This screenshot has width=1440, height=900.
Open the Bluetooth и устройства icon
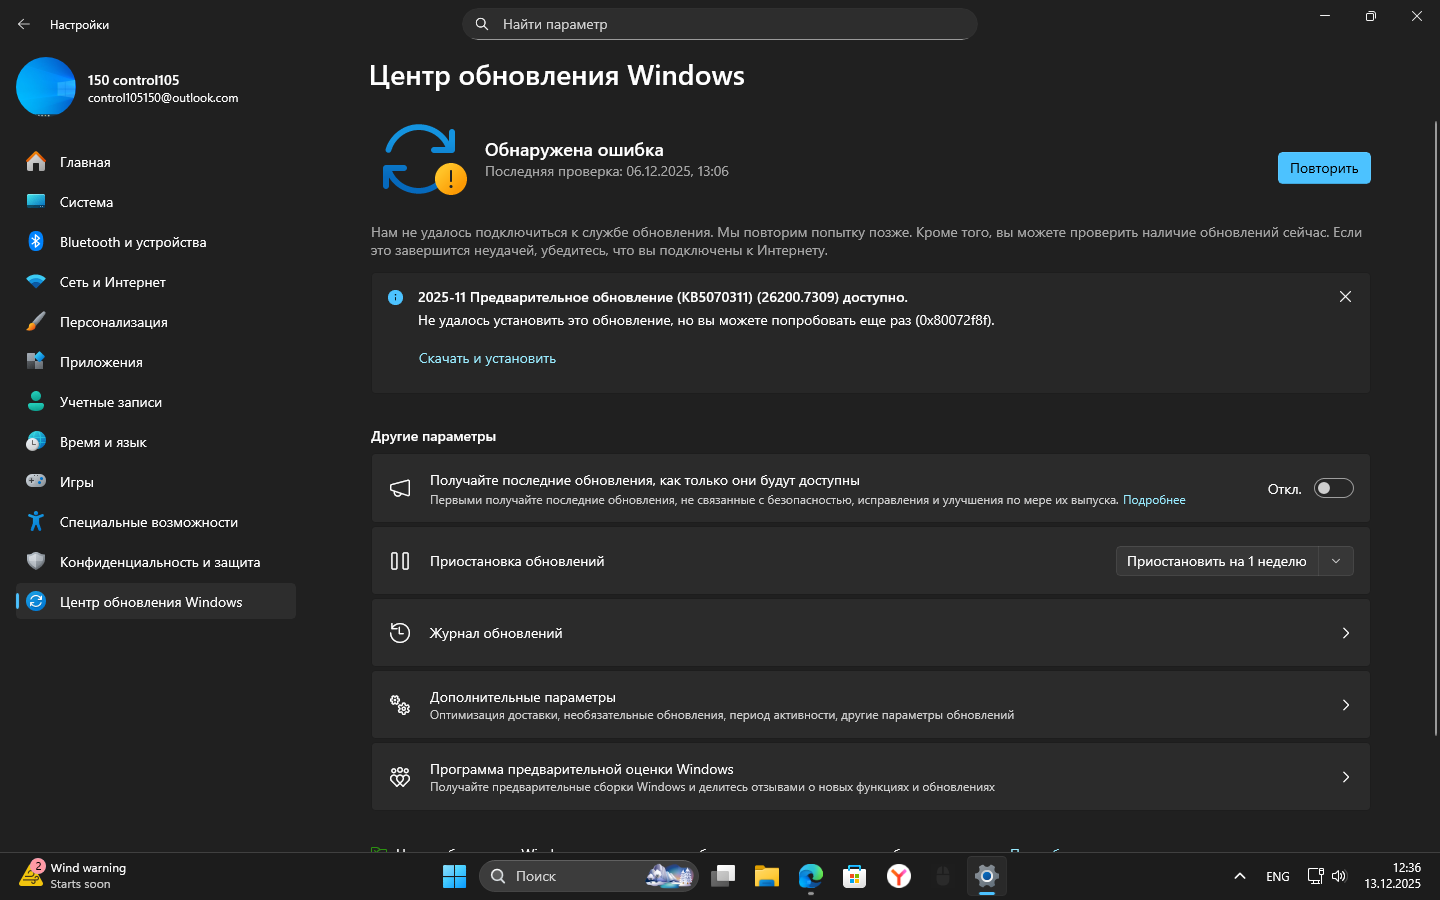pyautogui.click(x=36, y=241)
